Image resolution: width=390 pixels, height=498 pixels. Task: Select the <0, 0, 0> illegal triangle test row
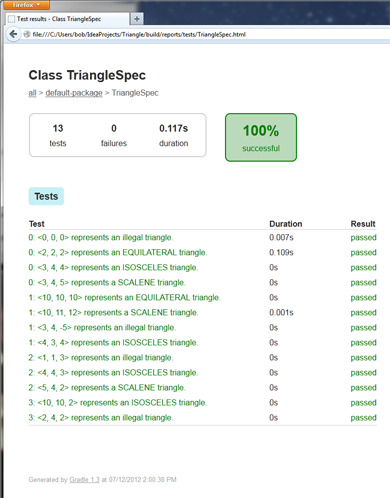pos(203,238)
